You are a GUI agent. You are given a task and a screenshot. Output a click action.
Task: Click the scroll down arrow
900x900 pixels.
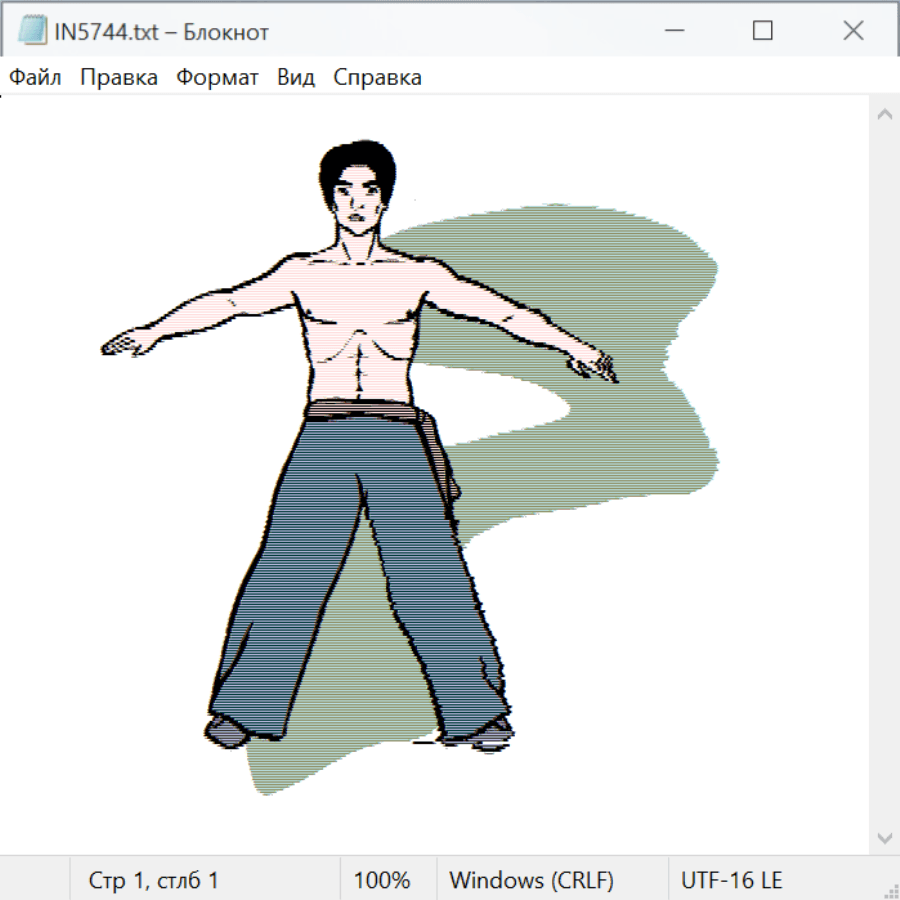point(884,836)
